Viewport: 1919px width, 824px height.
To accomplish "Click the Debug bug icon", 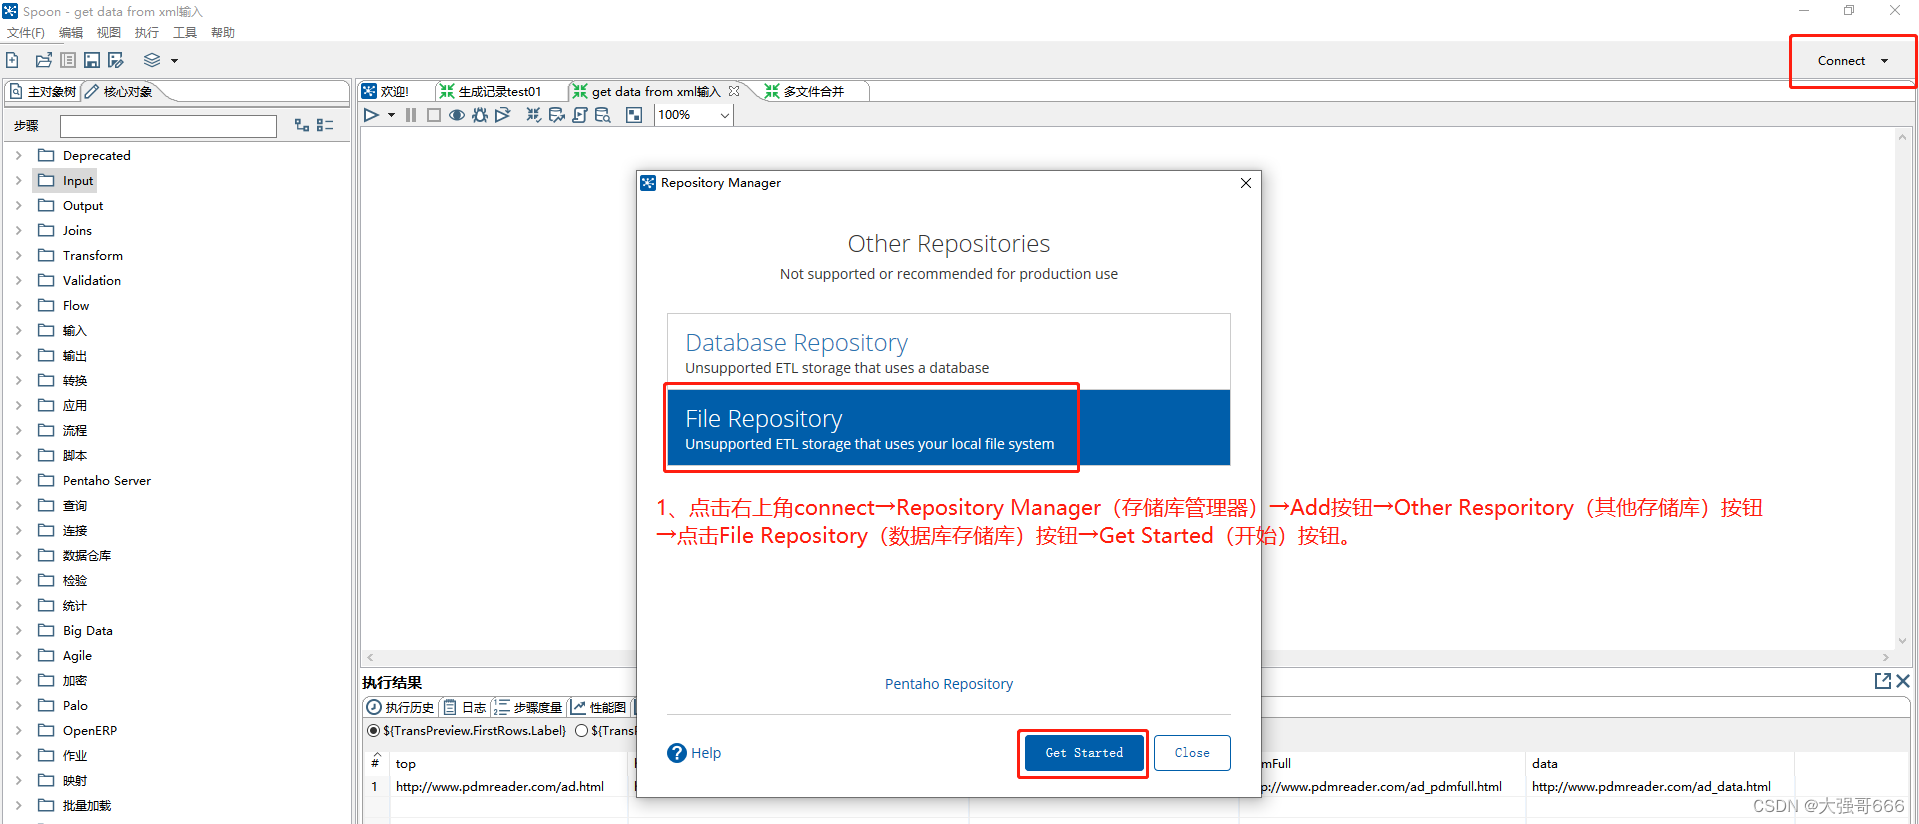I will (480, 115).
